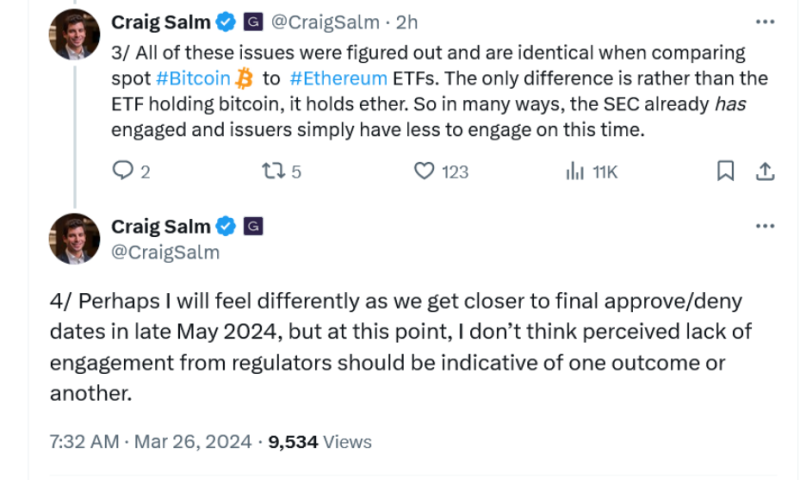Open view analytics showing 11K

575,171
